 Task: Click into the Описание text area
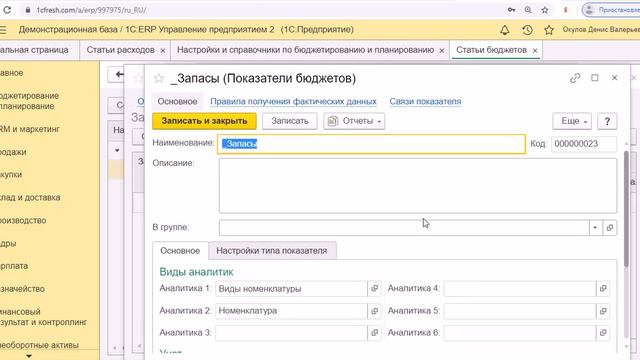[x=418, y=186]
